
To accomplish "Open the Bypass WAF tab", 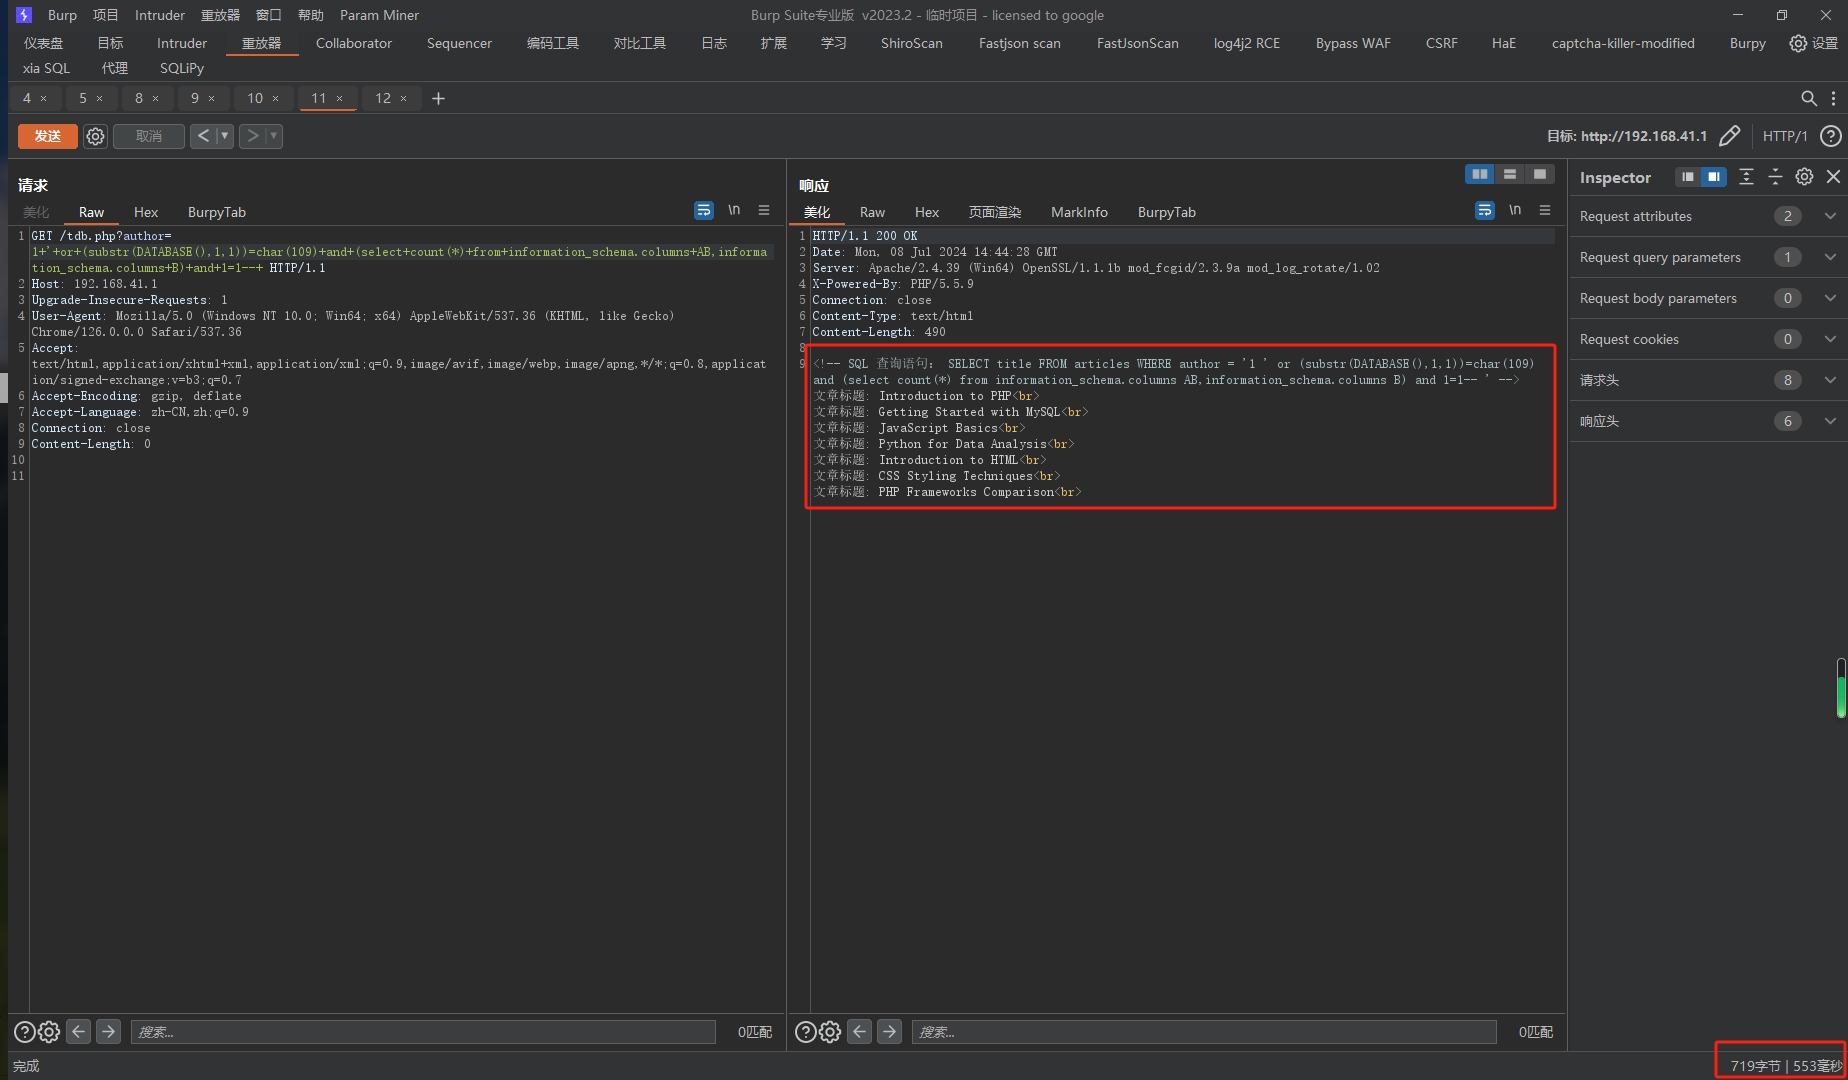I will tap(1353, 43).
